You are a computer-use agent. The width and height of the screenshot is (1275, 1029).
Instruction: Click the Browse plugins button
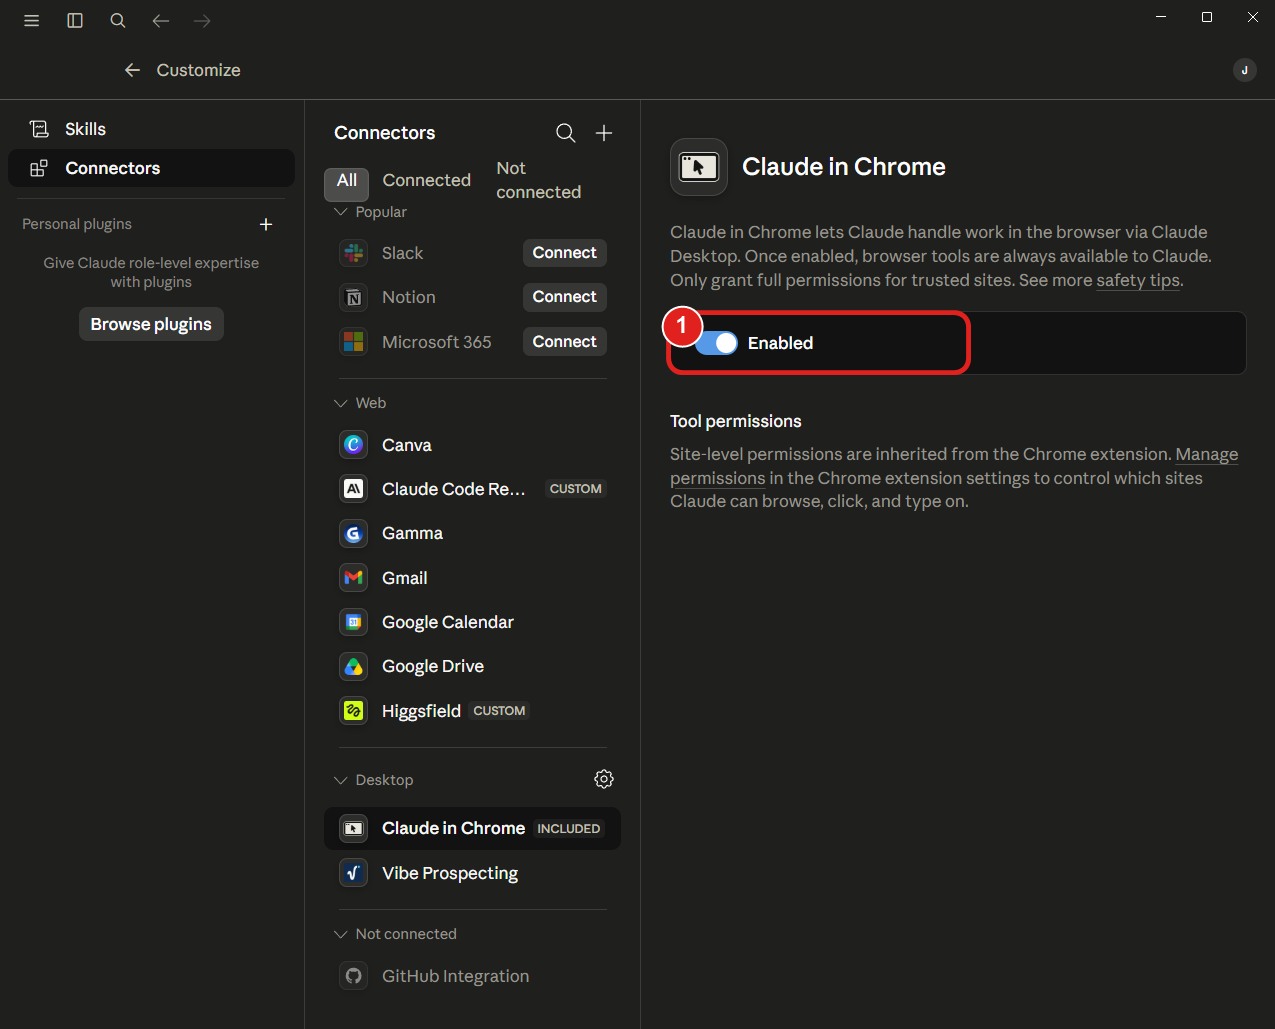pyautogui.click(x=151, y=324)
